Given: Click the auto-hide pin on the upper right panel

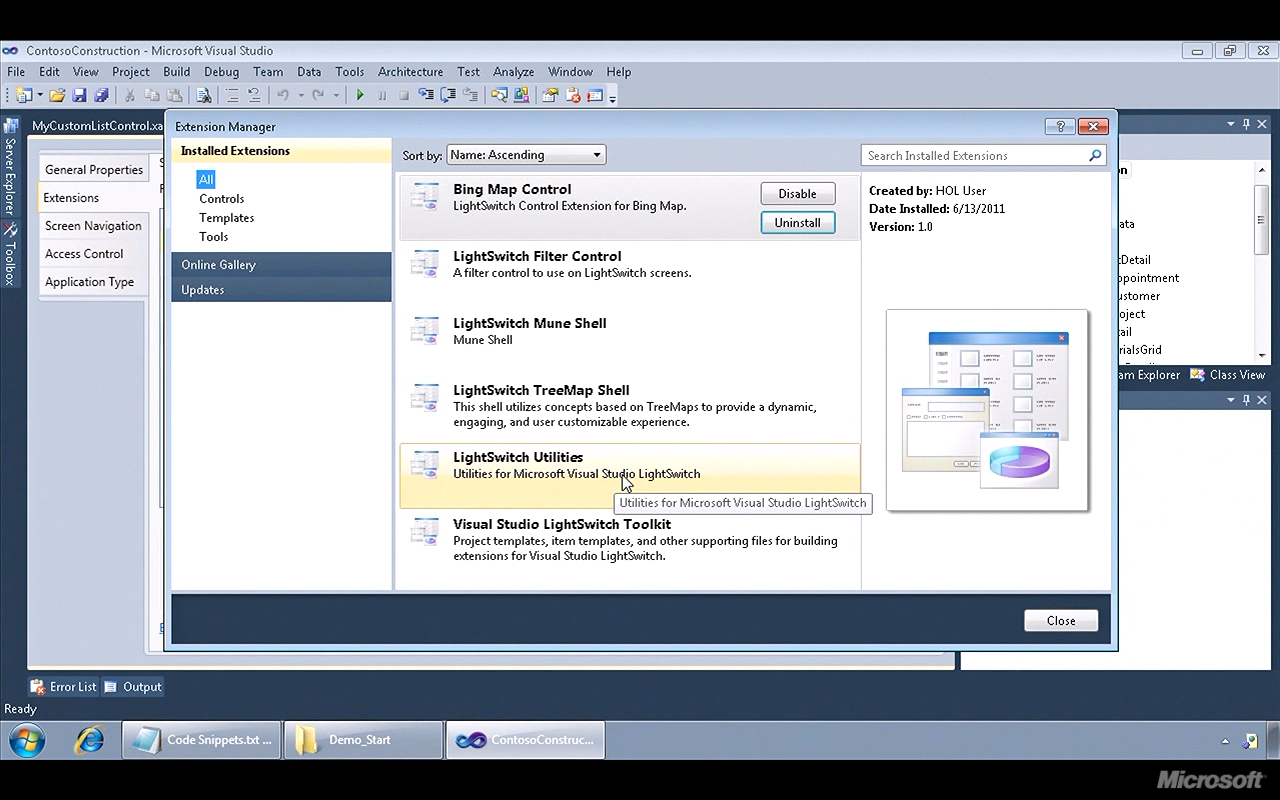Looking at the screenshot, I should click(x=1246, y=124).
